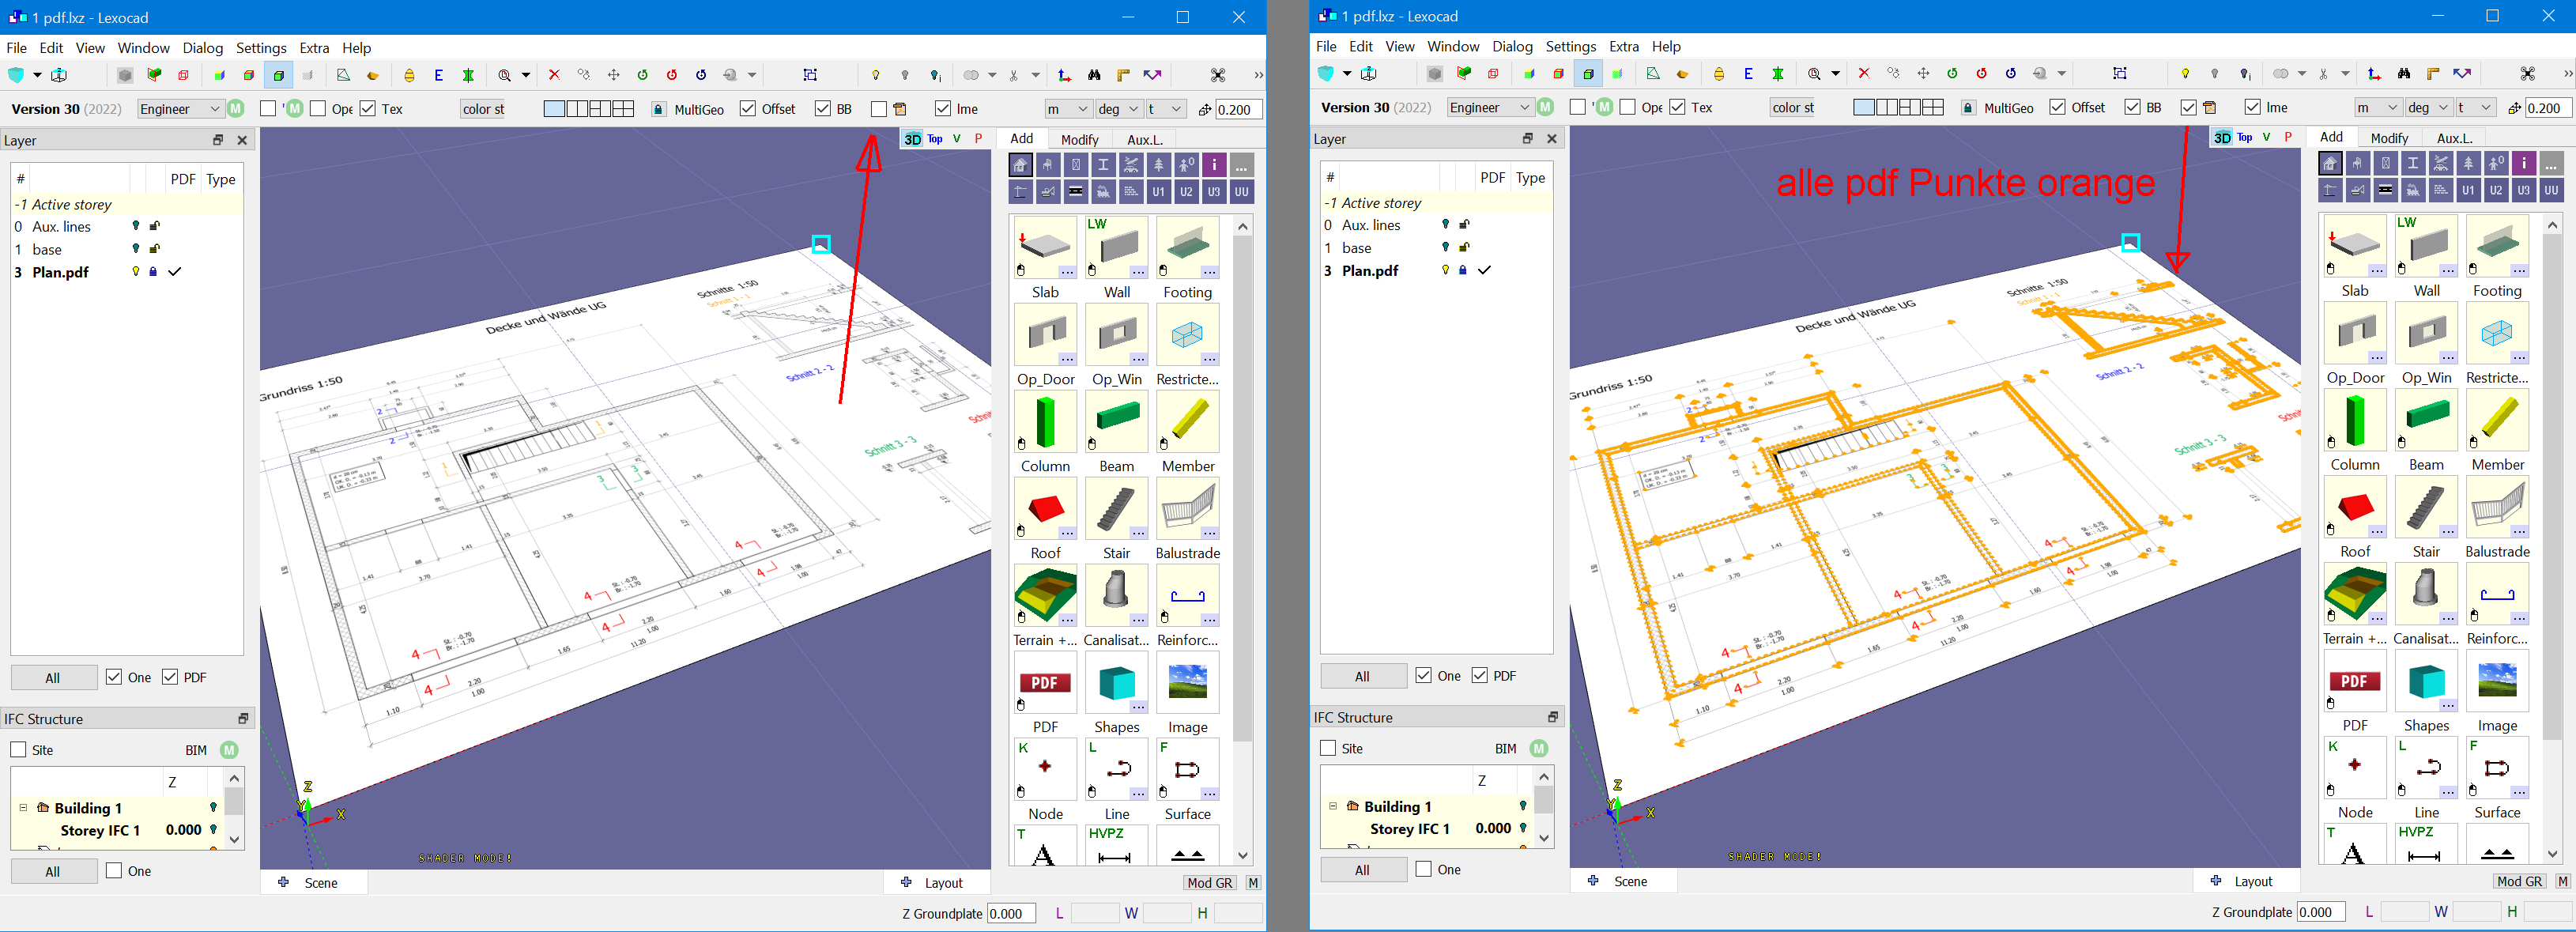Choose the Footing element in left window

pyautogui.click(x=1187, y=248)
